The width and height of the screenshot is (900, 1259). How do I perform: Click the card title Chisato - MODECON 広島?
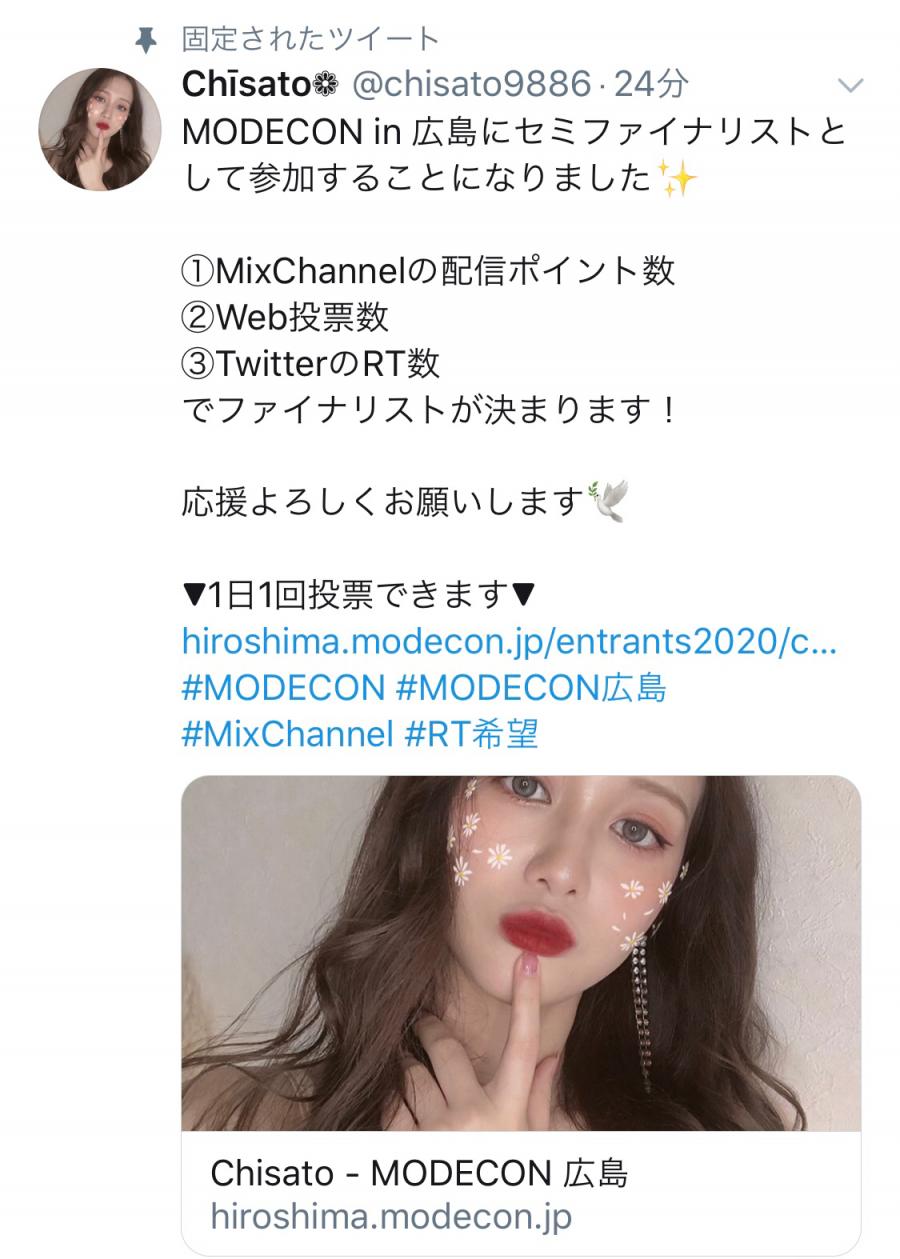[x=419, y=1173]
